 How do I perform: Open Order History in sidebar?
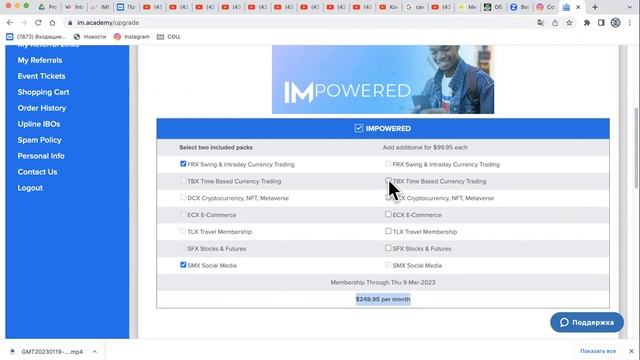[42, 108]
